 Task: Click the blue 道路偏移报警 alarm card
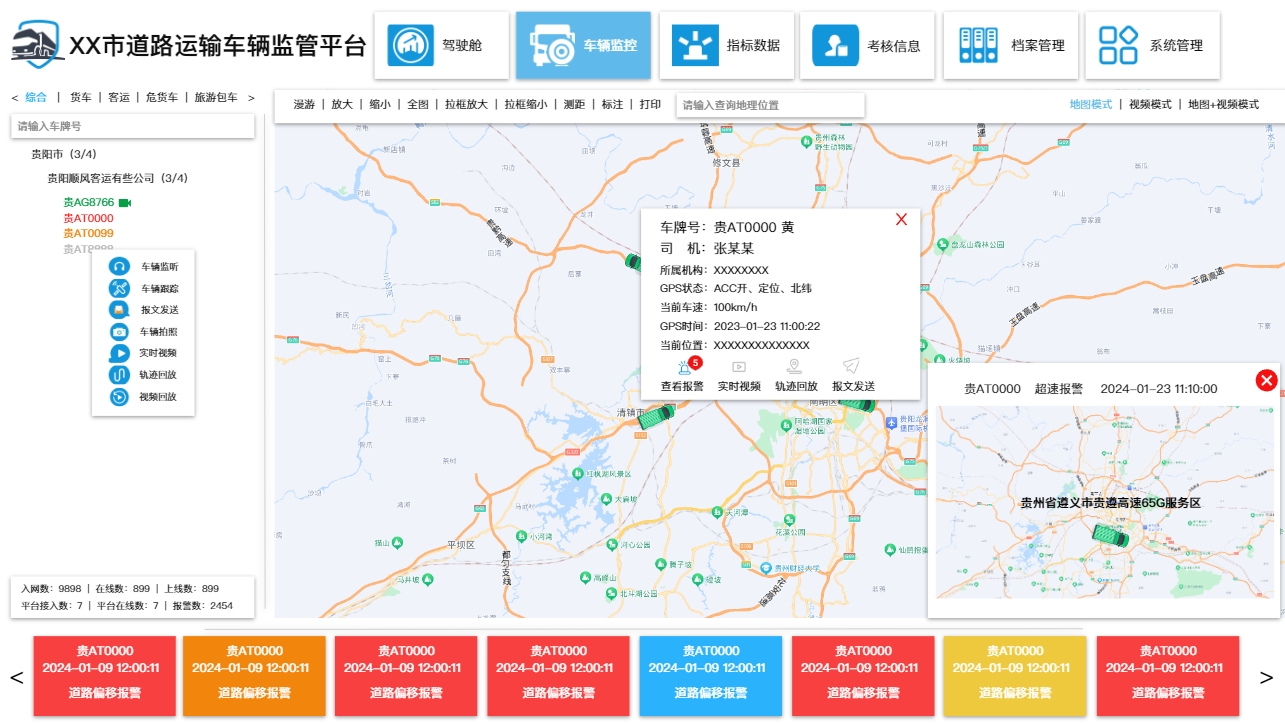pyautogui.click(x=710, y=677)
